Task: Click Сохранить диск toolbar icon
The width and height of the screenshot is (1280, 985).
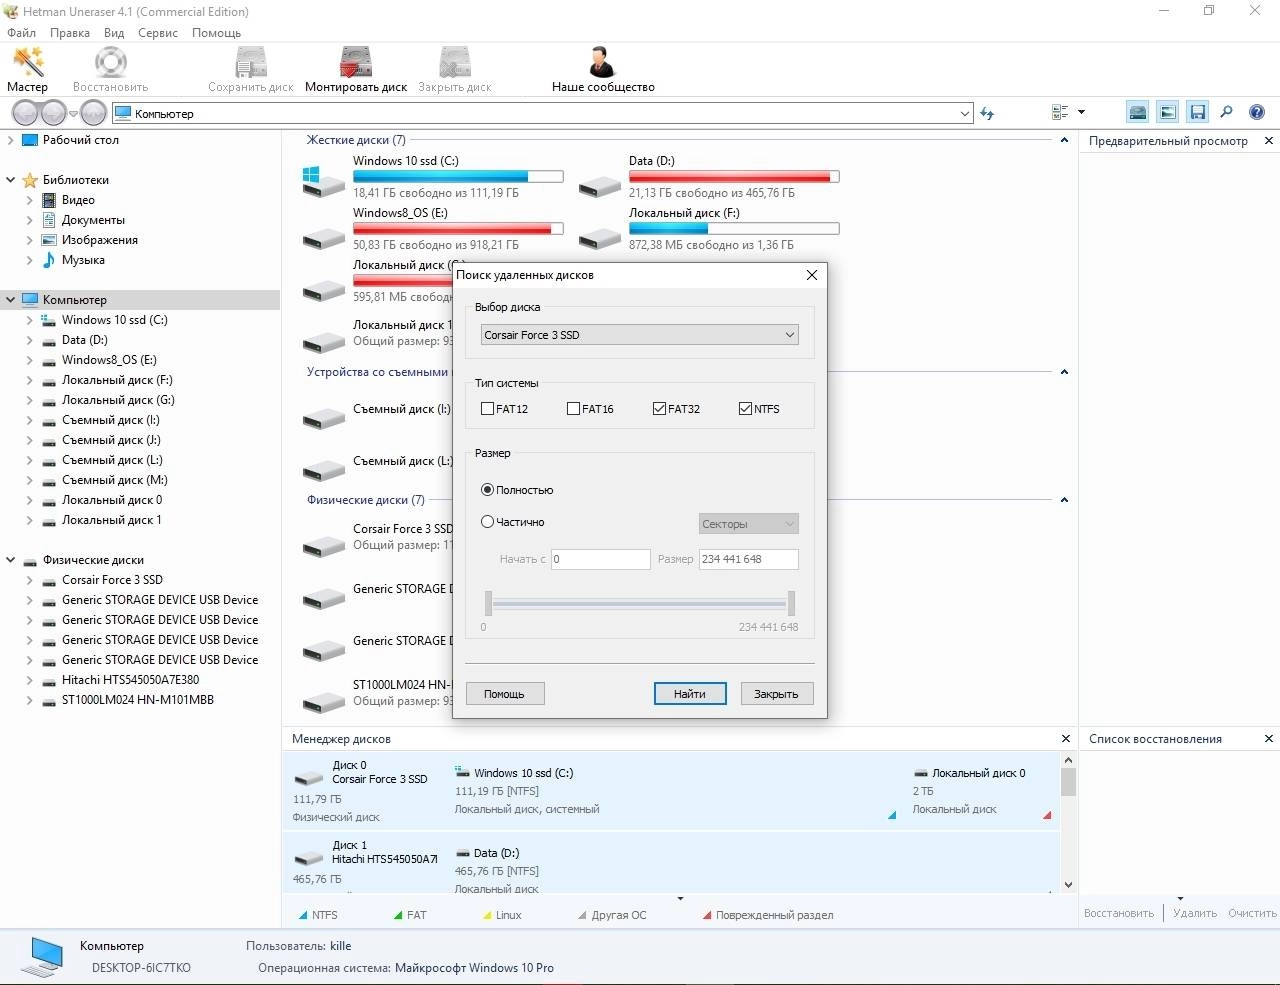Action: (251, 63)
